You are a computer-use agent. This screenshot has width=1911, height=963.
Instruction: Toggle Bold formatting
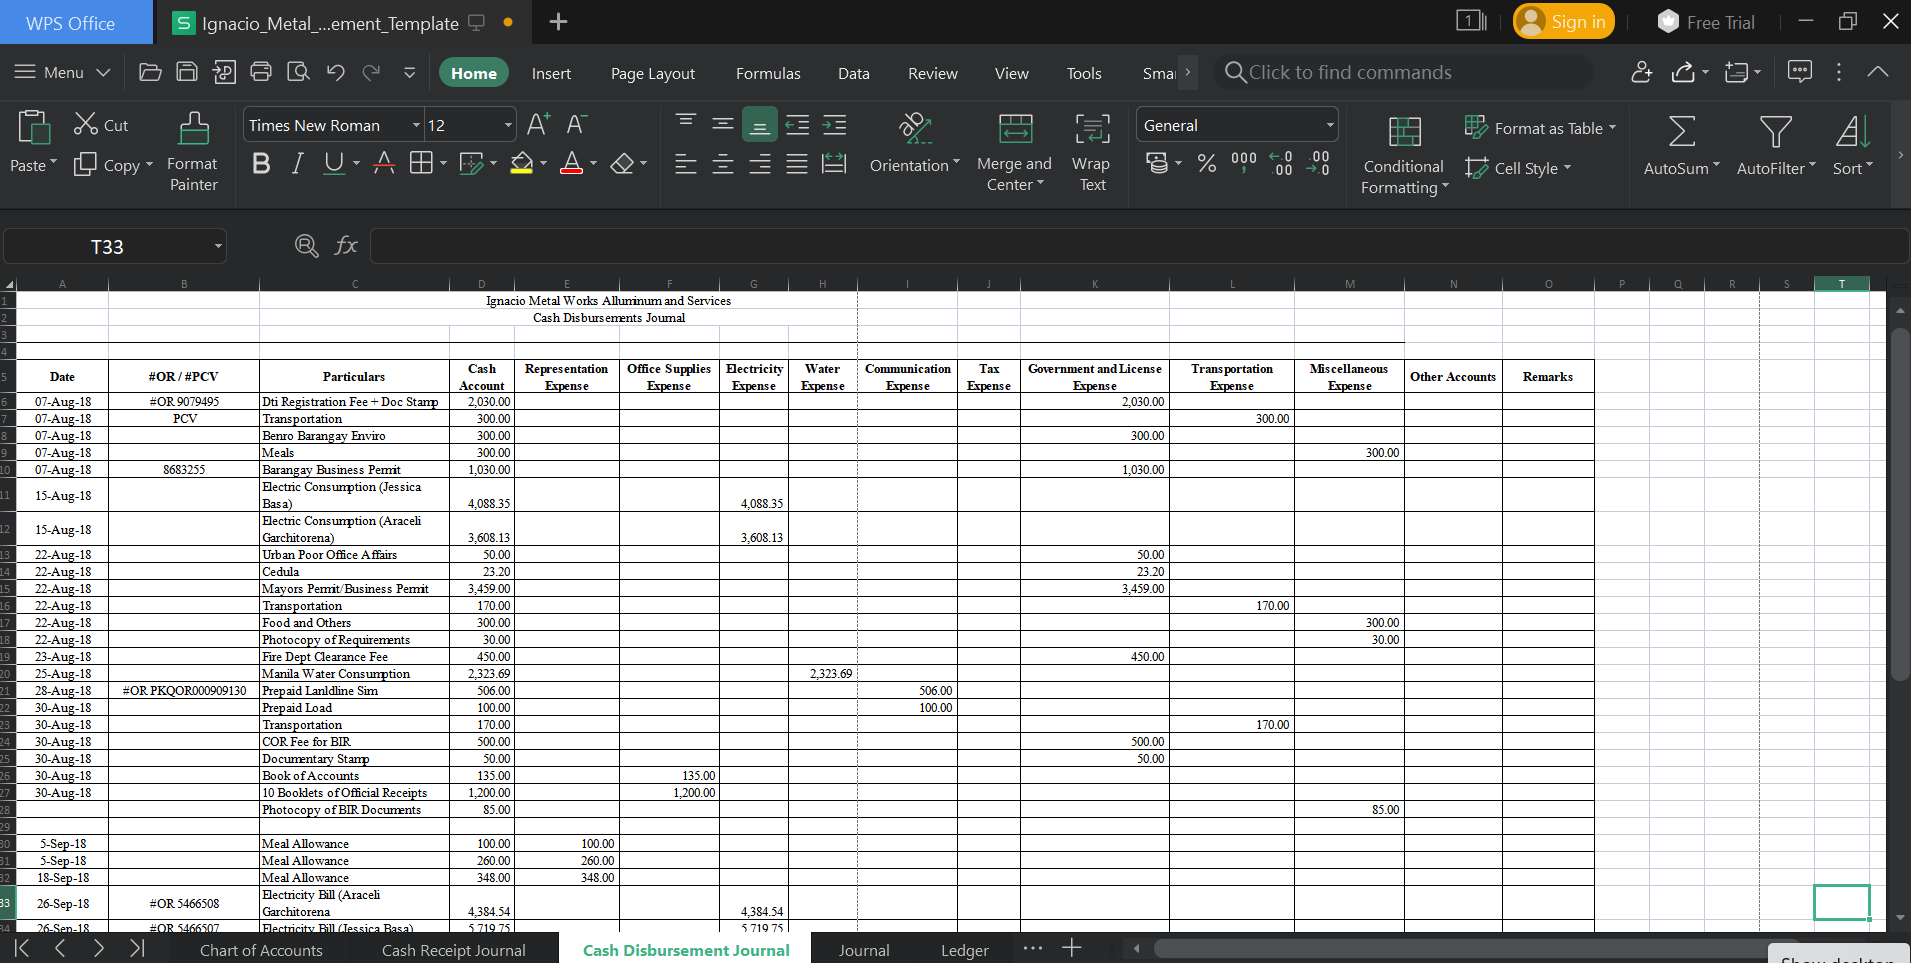pos(261,164)
